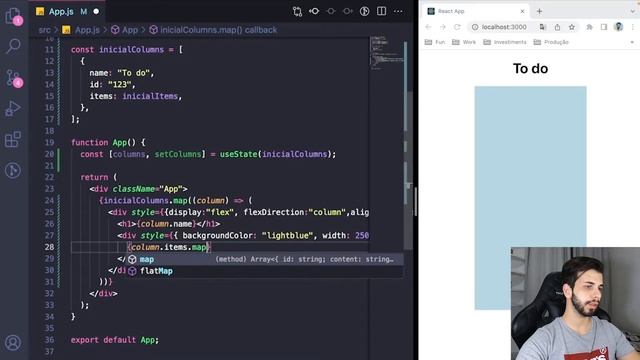Image resolution: width=640 pixels, height=360 pixels.
Task: Toggle file blame circle icon
Action: (x=364, y=11)
